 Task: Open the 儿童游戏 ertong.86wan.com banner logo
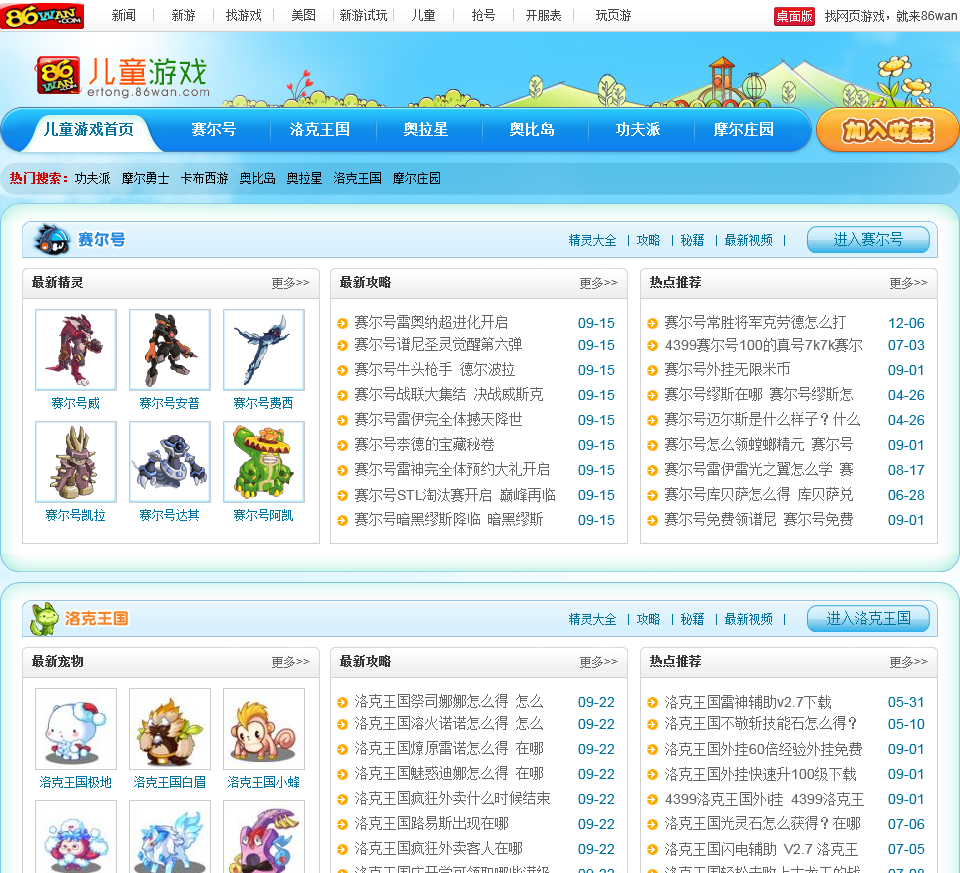coord(122,77)
